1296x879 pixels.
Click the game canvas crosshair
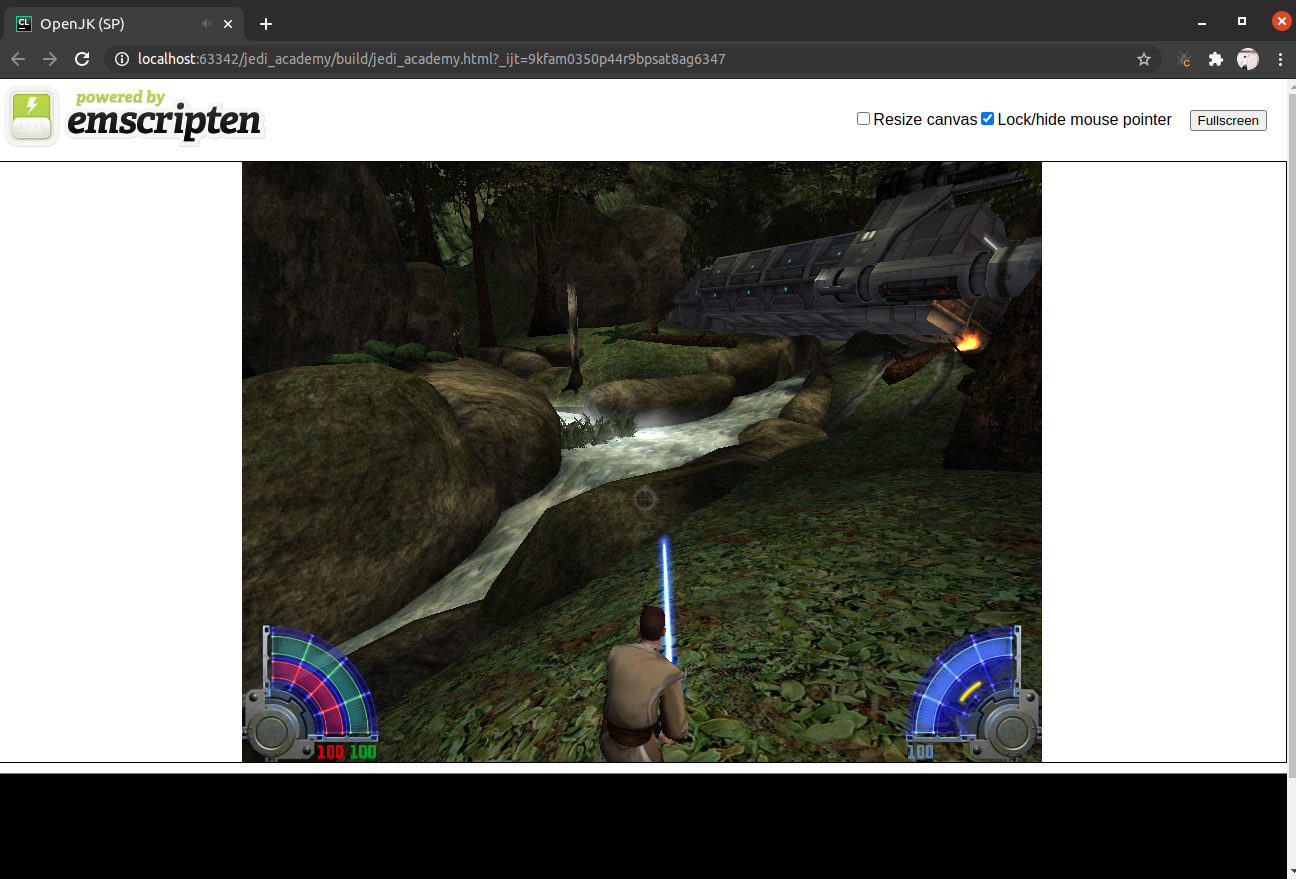click(x=645, y=497)
